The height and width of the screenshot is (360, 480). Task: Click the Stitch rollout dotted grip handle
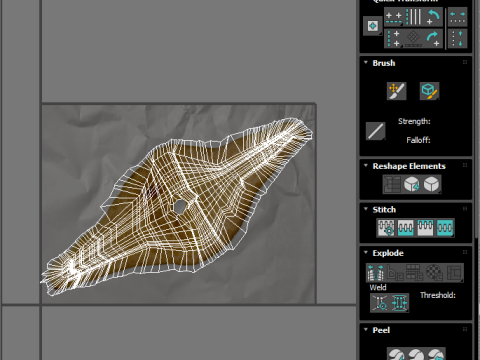pos(465,209)
